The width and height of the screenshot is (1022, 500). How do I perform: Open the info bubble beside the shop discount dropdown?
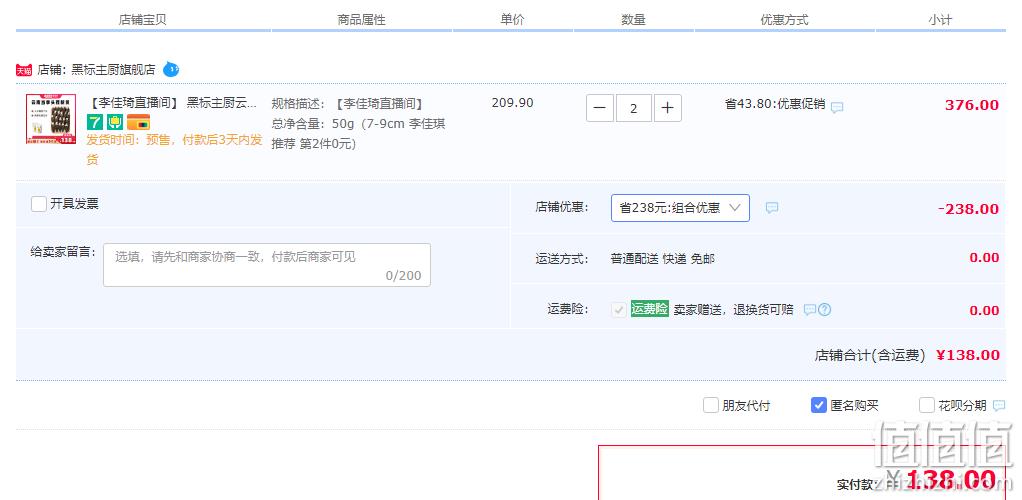click(x=772, y=208)
